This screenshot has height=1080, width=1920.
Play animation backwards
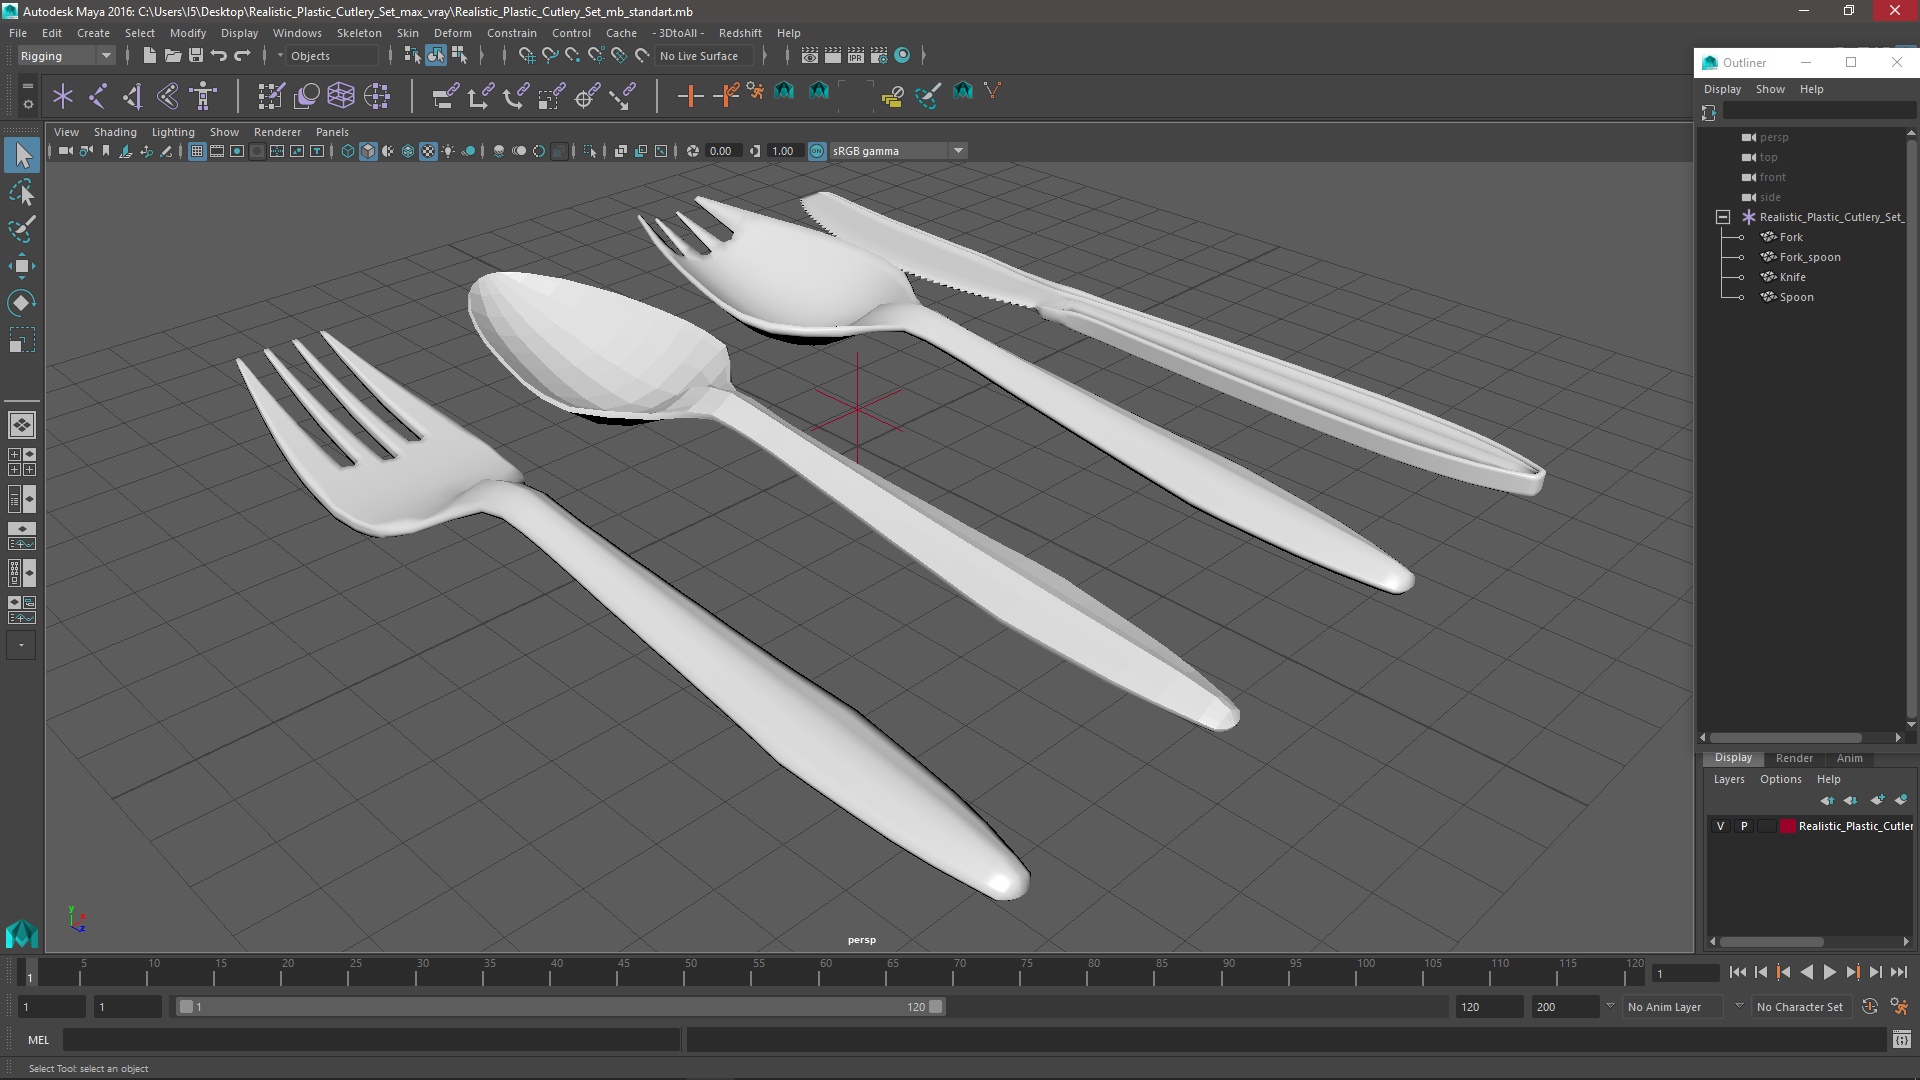pyautogui.click(x=1806, y=972)
